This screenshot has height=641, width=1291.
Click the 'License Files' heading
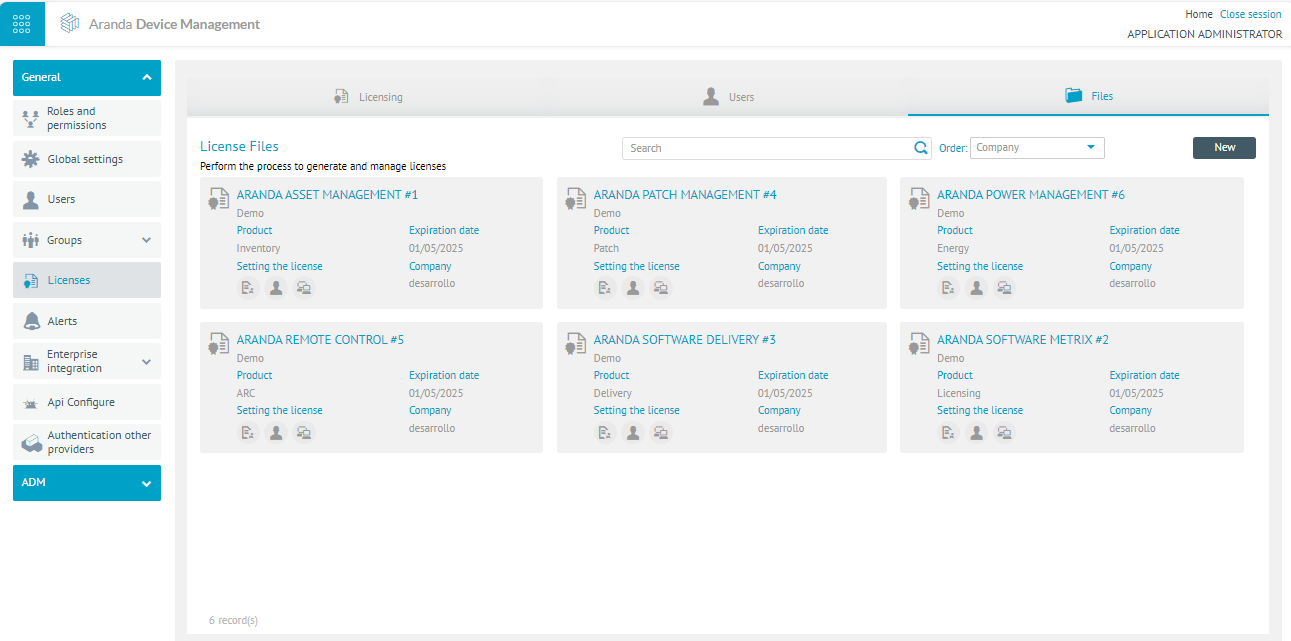coord(239,146)
